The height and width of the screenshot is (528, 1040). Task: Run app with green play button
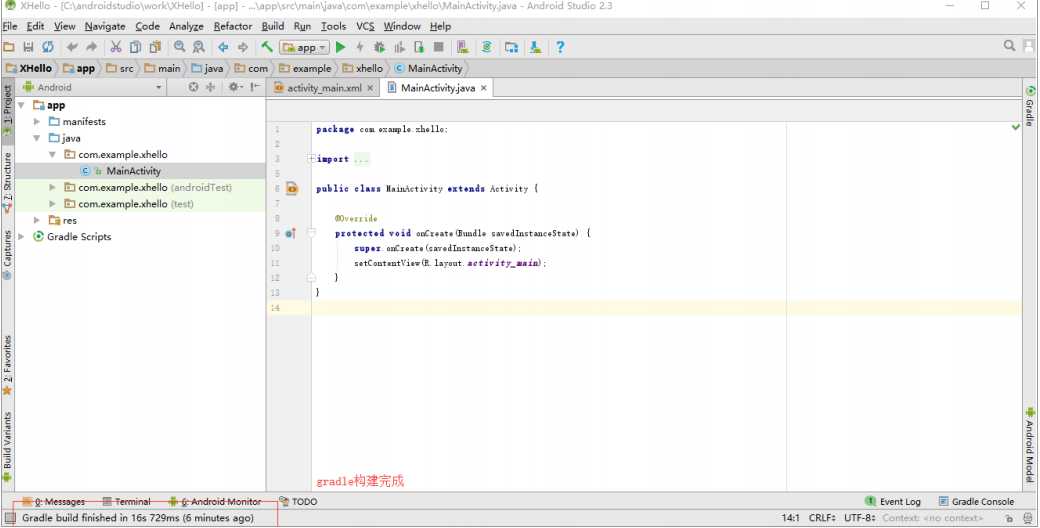click(x=341, y=47)
